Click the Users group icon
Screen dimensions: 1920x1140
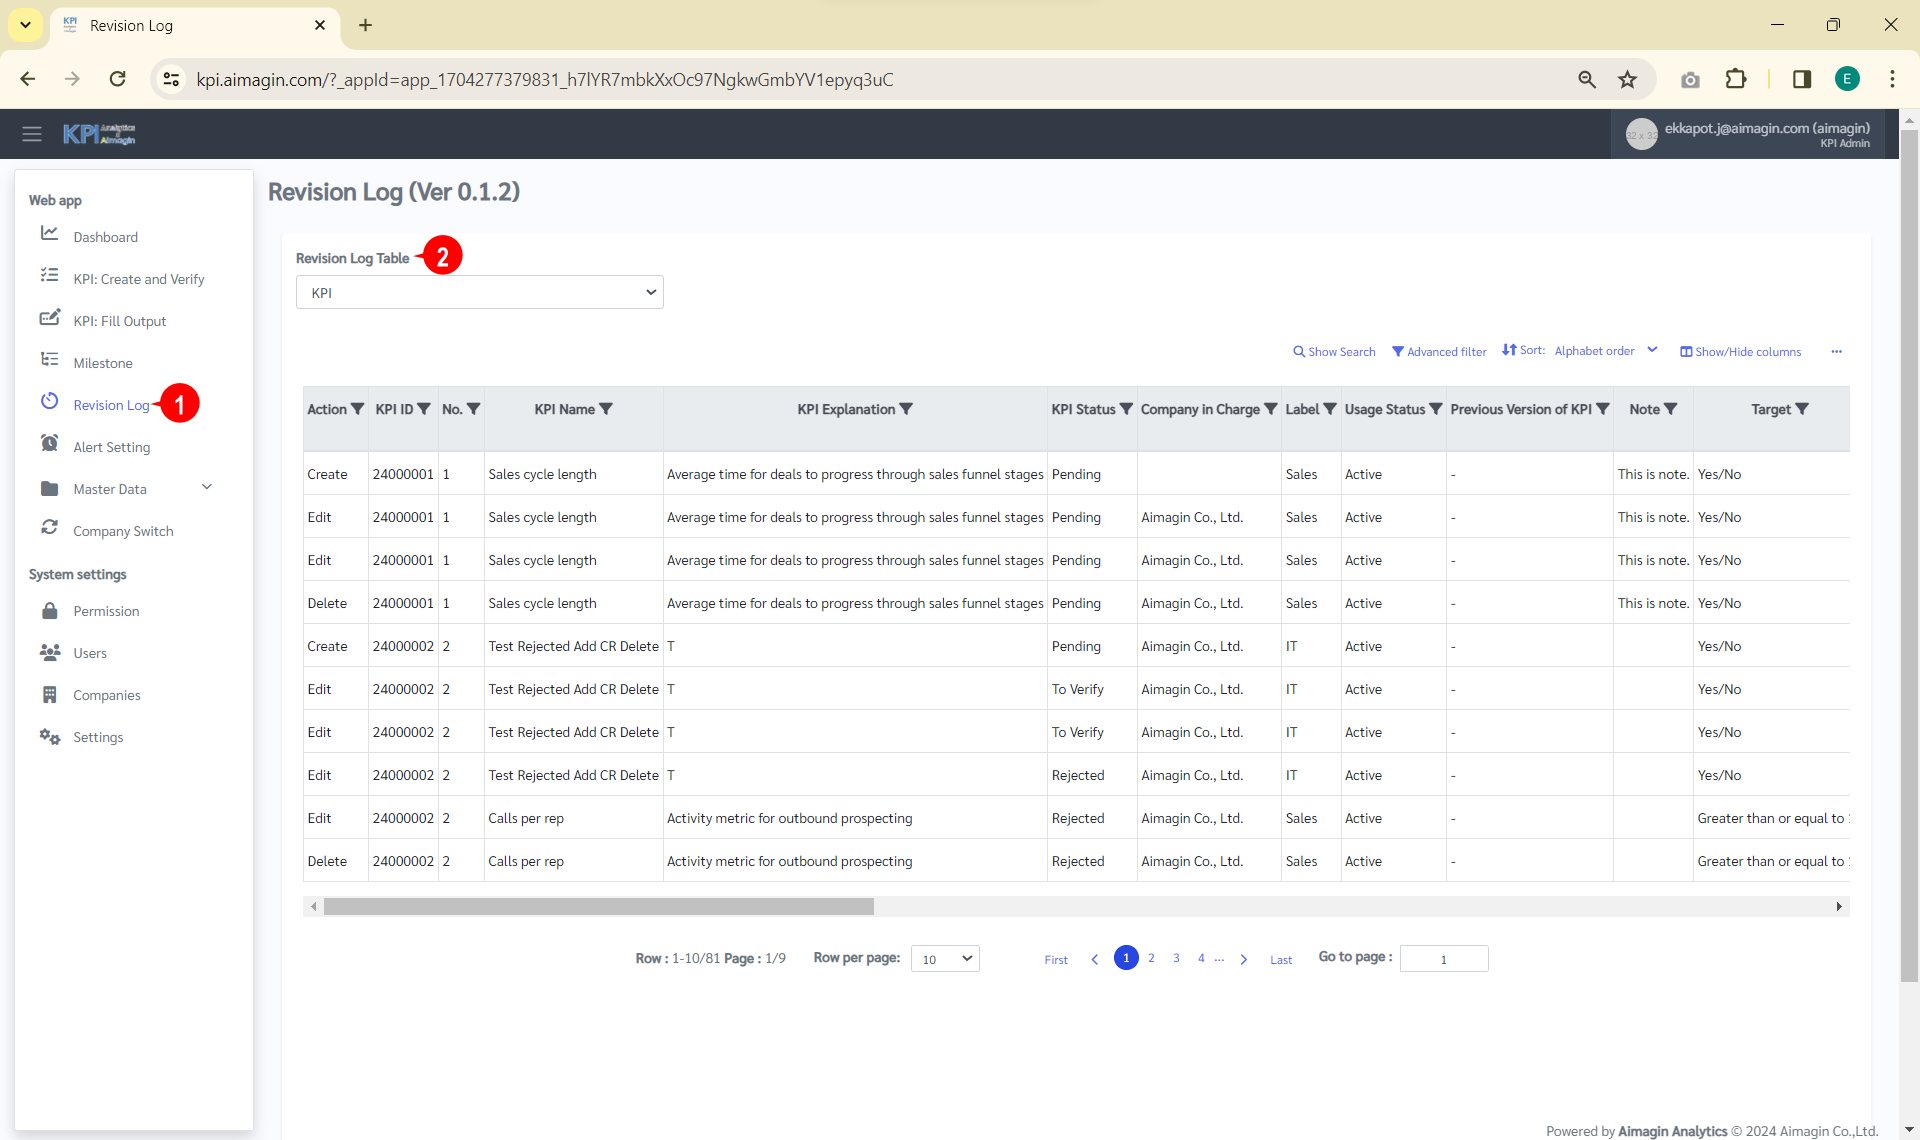click(x=49, y=652)
